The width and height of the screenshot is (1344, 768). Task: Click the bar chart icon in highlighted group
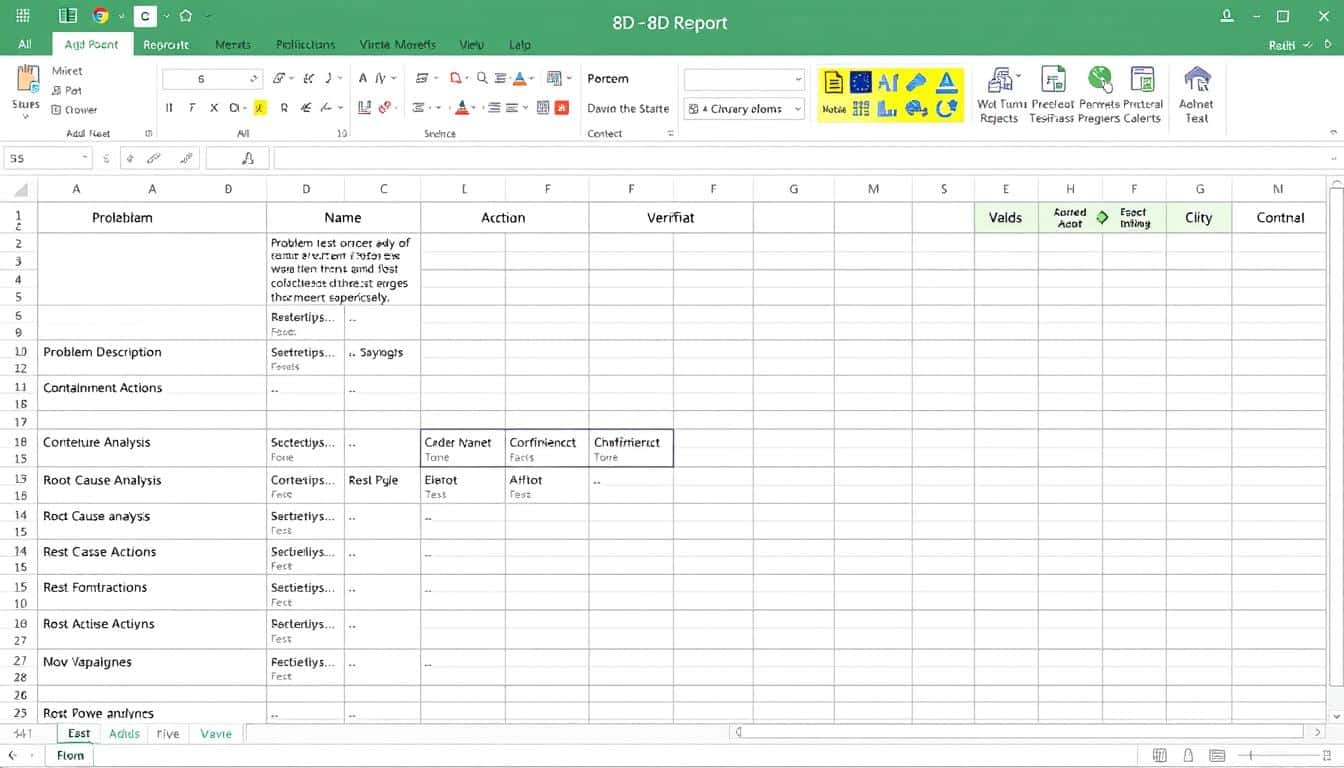point(887,109)
